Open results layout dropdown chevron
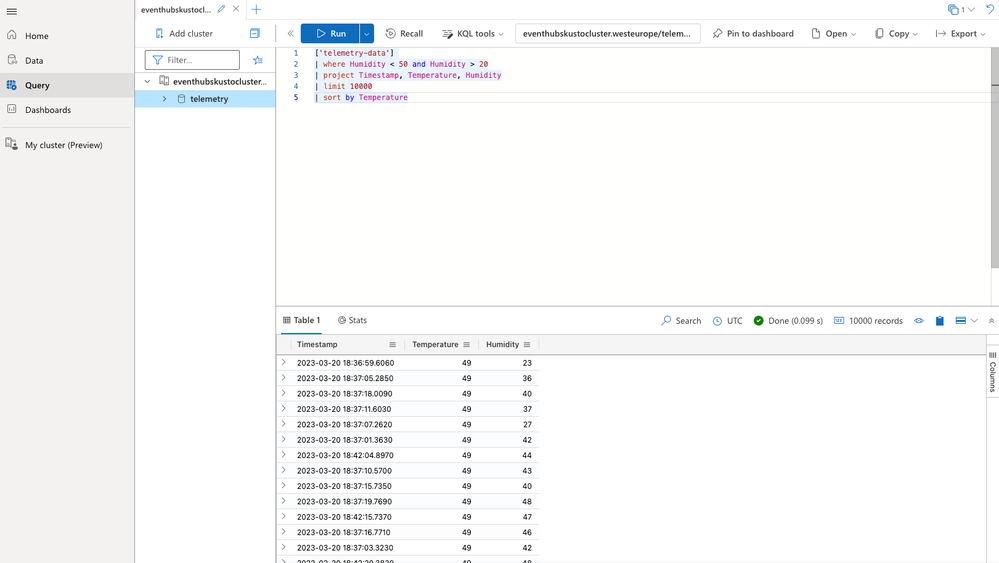The image size is (999, 563). coord(974,320)
